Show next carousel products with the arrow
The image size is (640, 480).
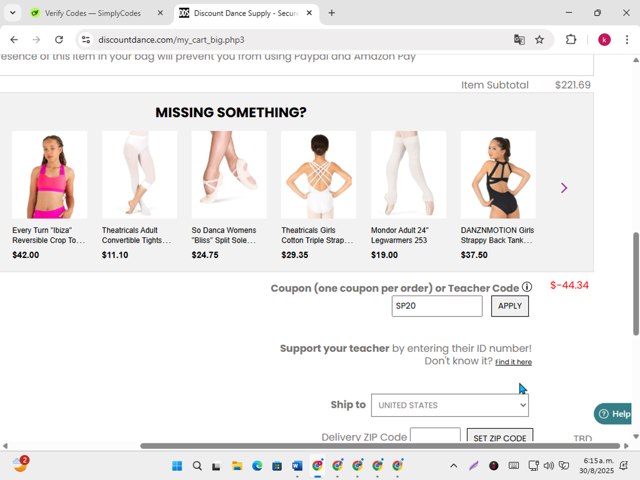tap(564, 188)
